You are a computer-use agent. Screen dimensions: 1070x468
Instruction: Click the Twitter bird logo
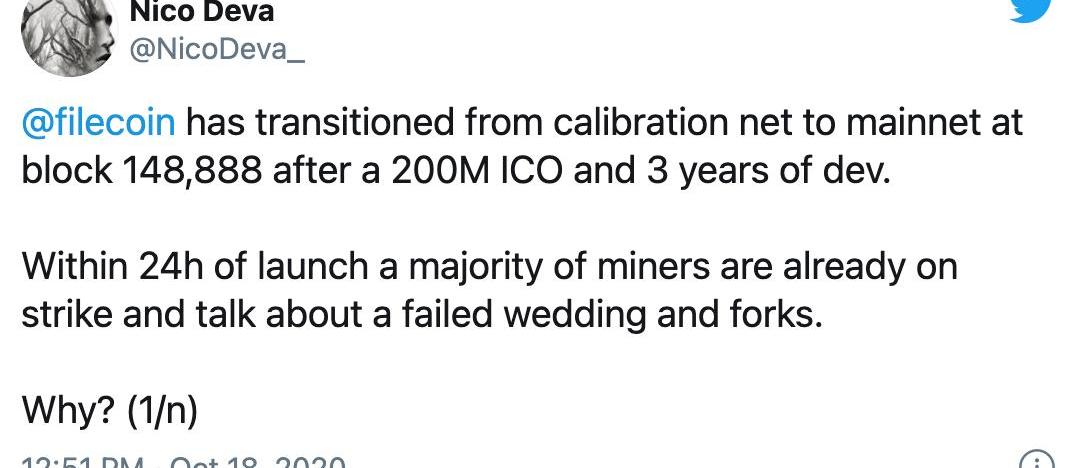(x=1029, y=8)
